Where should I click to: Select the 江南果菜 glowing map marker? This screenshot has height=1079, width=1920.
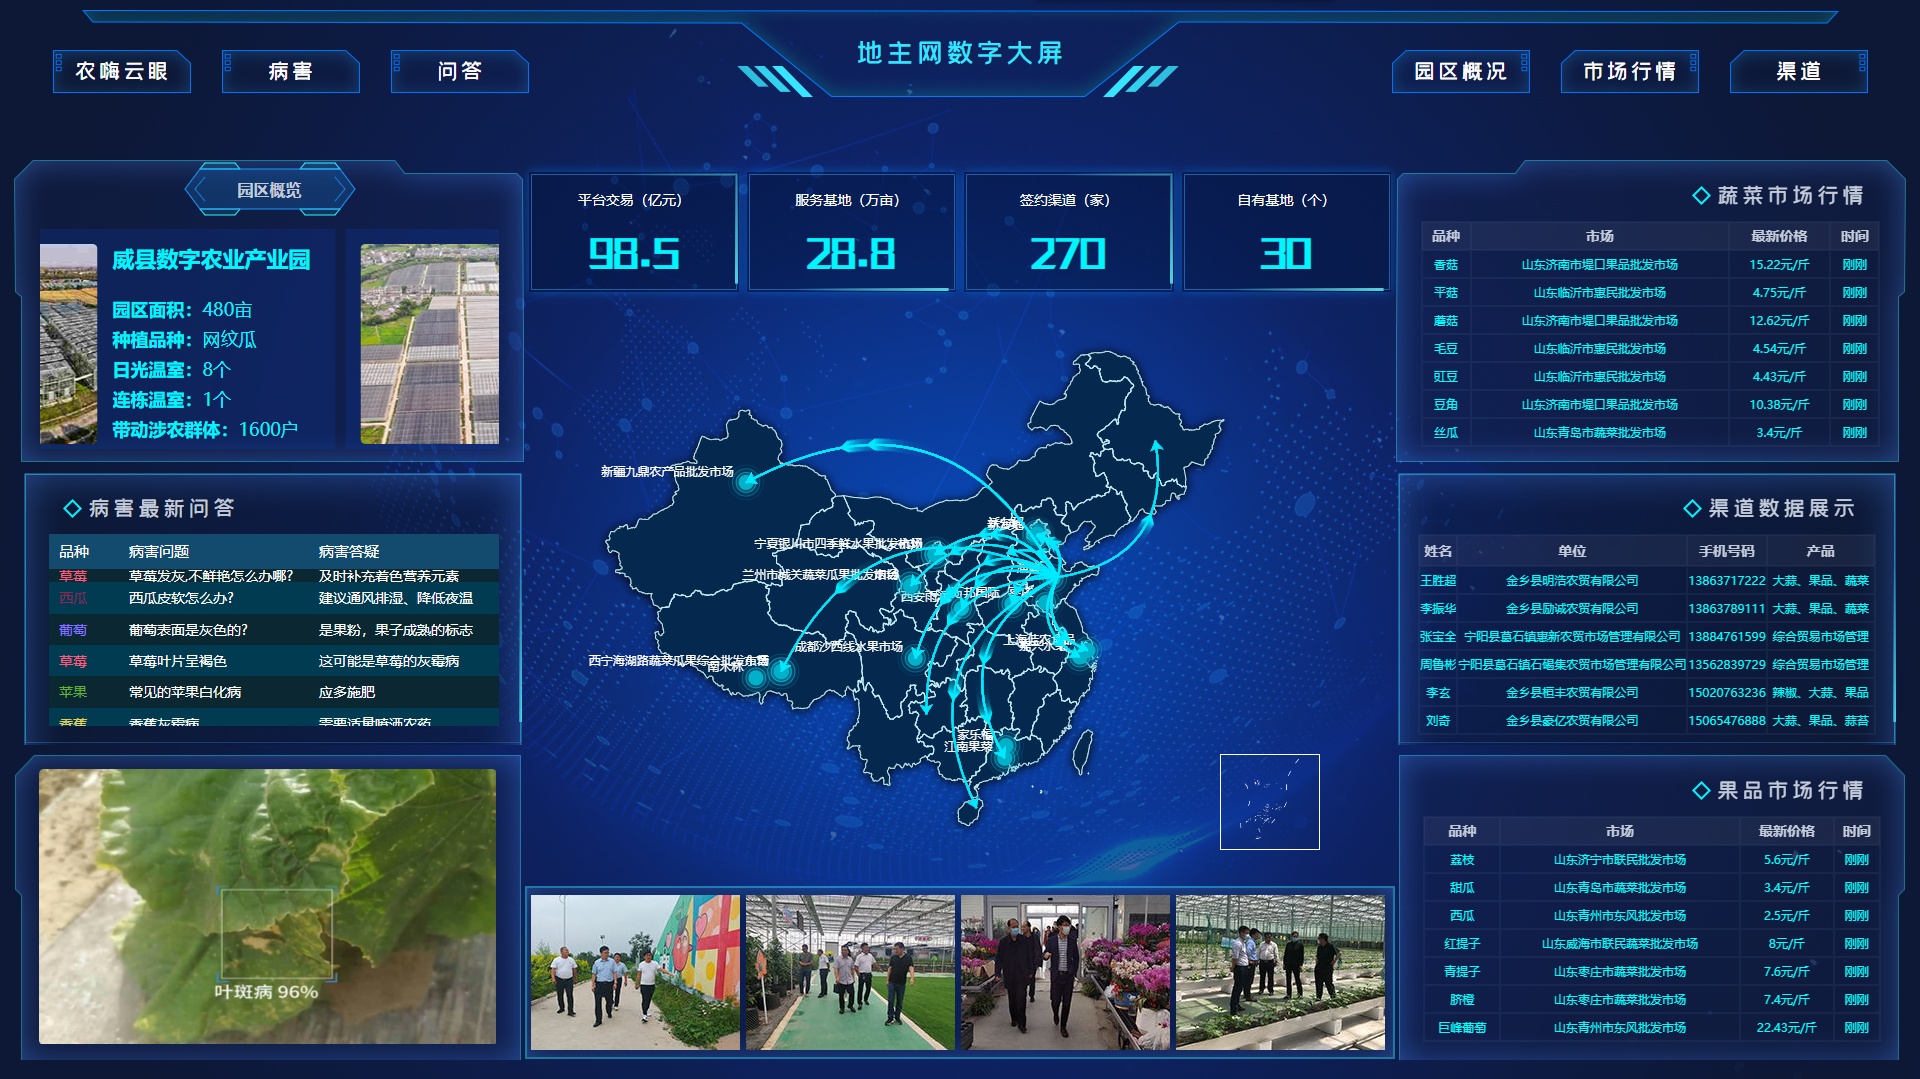click(1004, 749)
